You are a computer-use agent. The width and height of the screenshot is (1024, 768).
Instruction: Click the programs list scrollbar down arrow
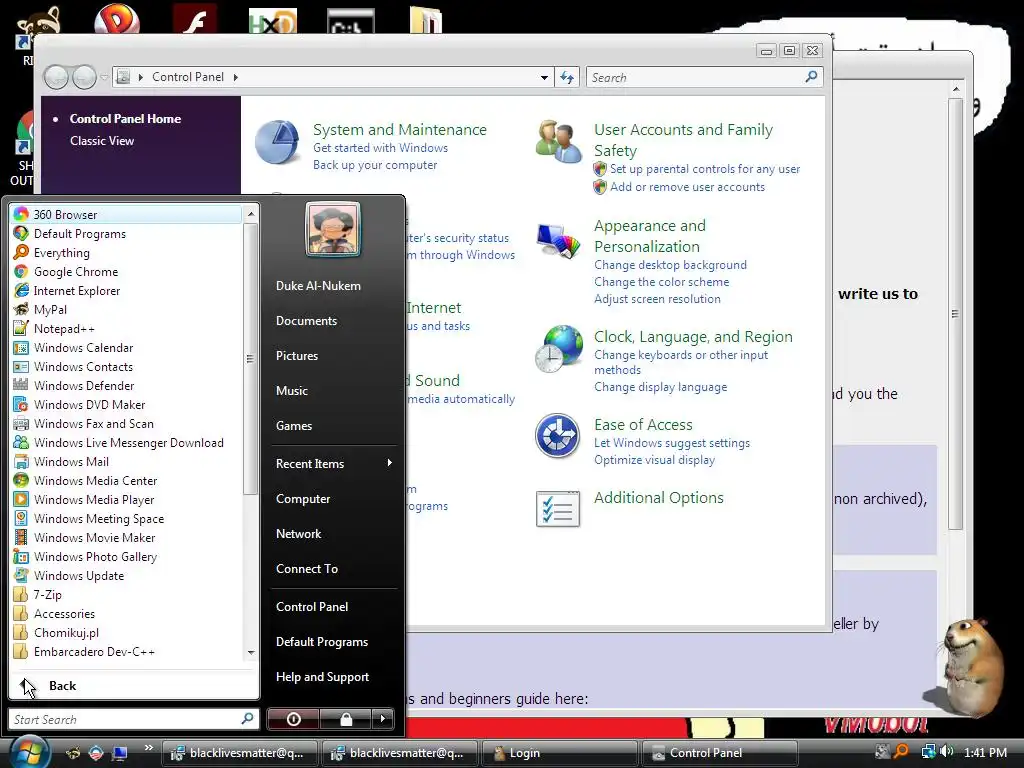(x=251, y=652)
